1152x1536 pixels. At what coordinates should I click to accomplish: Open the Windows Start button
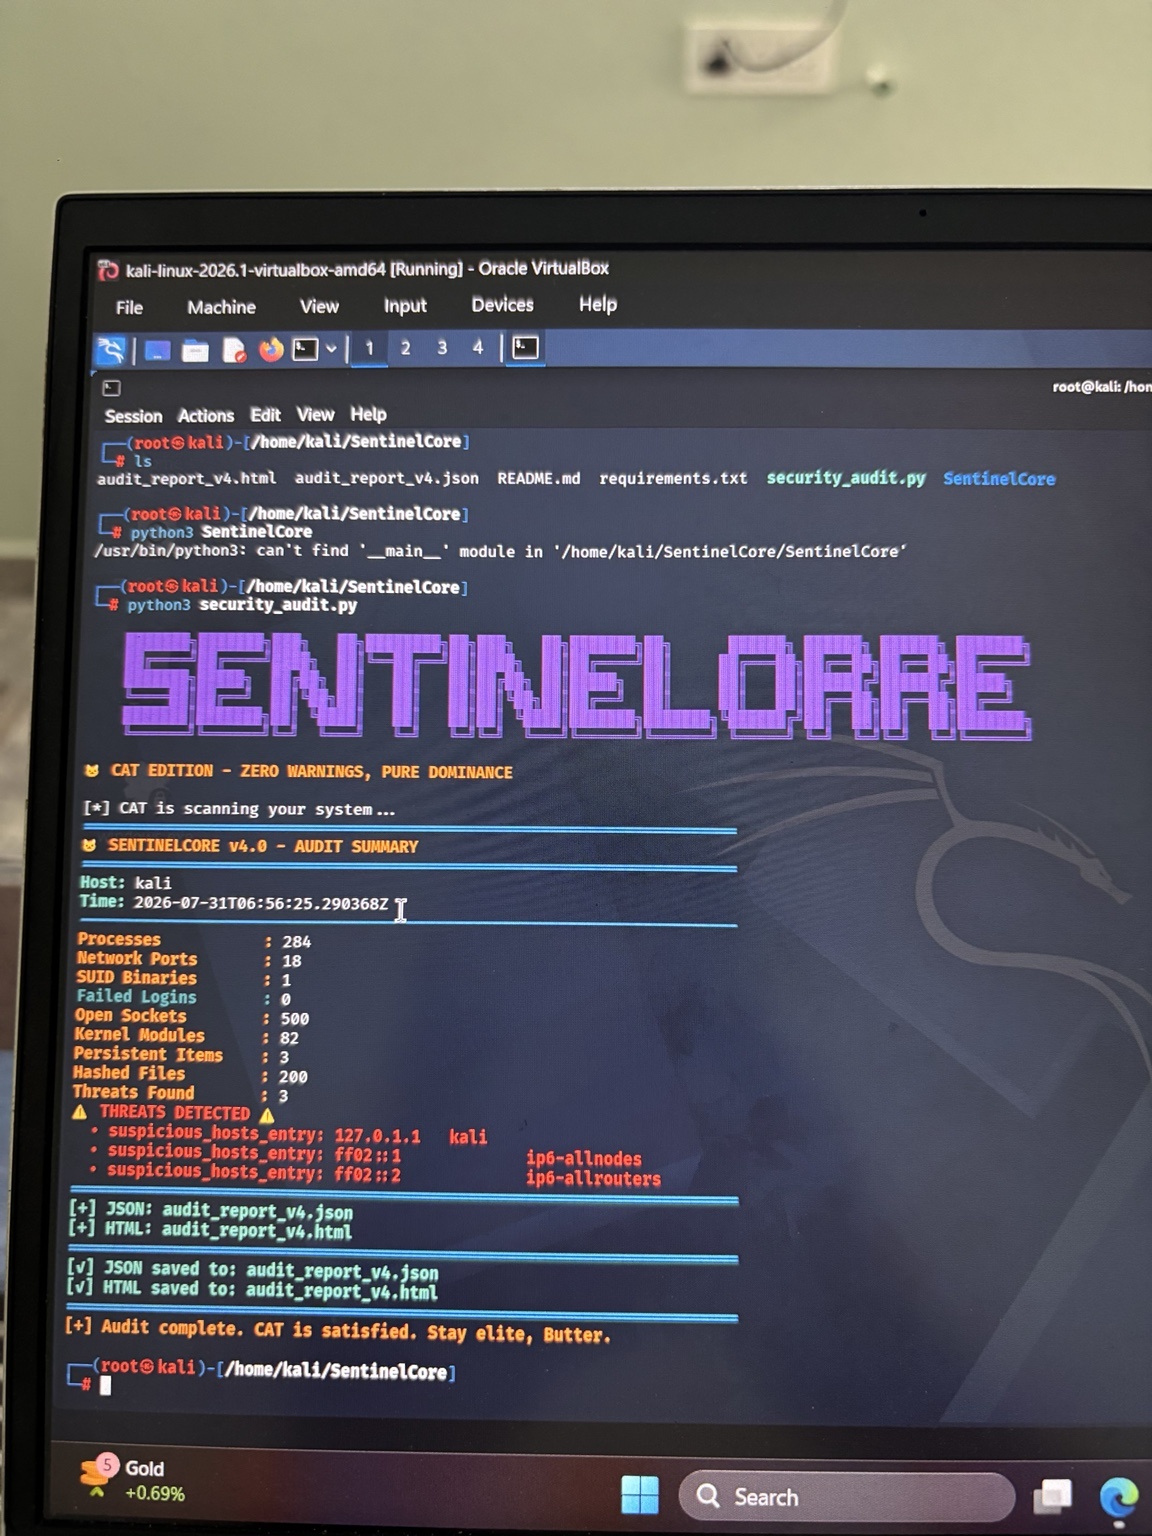pyautogui.click(x=640, y=1496)
